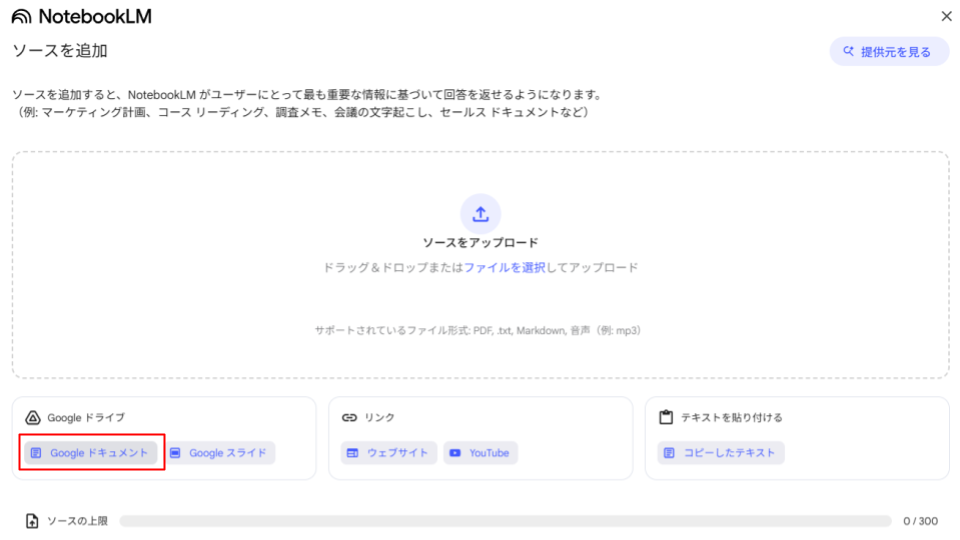Click the リンク section label
This screenshot has height=540, width=960.
tap(380, 418)
